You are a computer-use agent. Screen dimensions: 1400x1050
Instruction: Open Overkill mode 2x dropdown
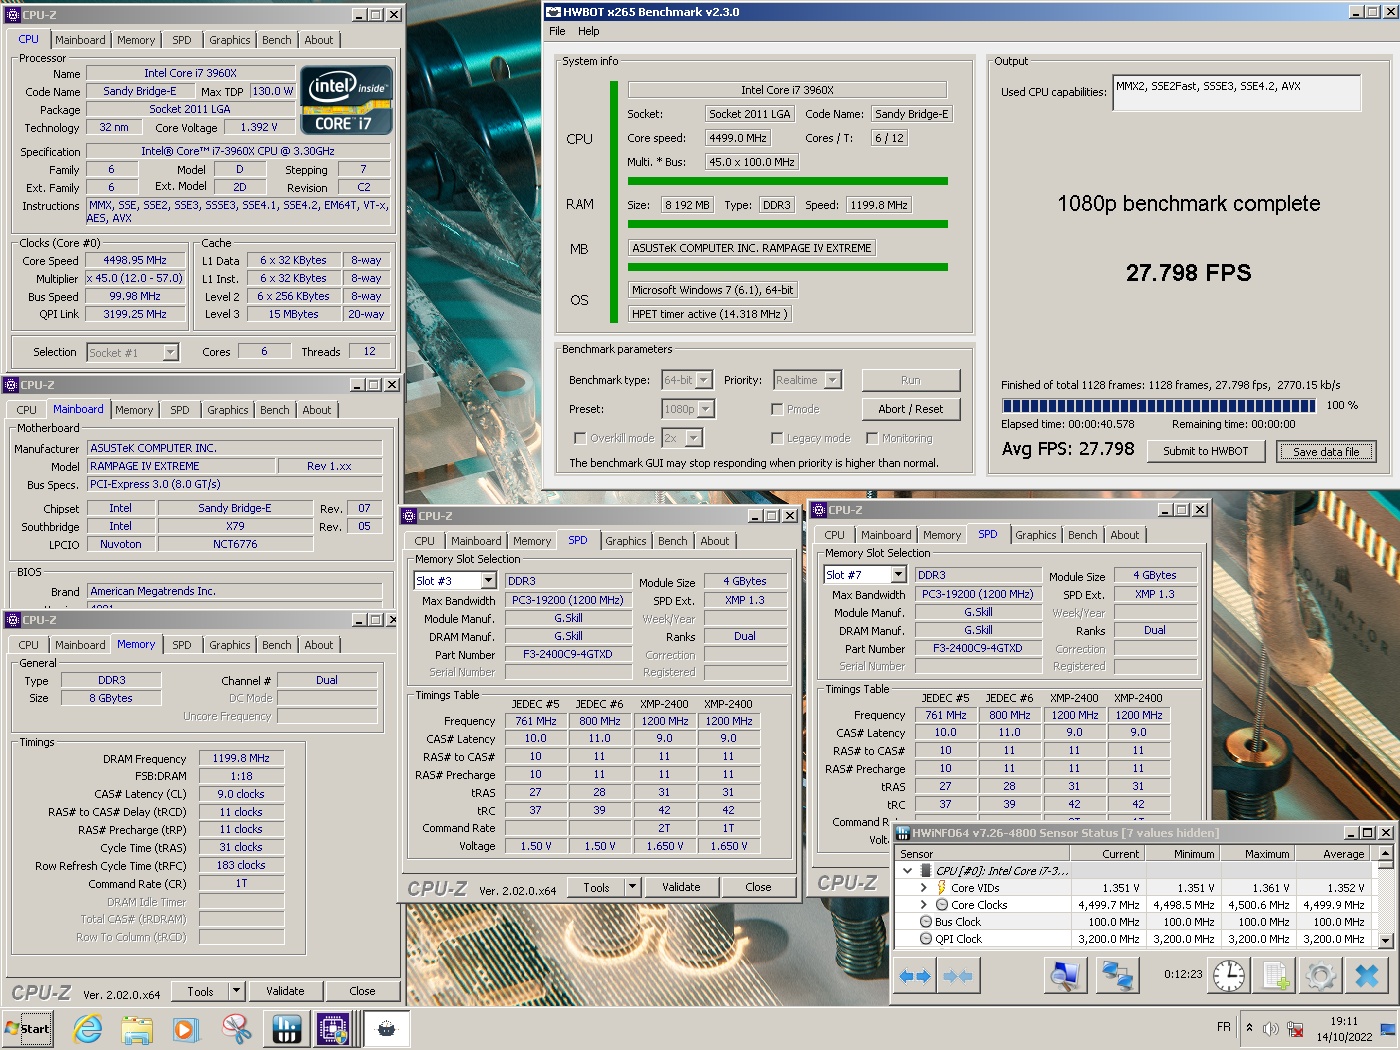[x=694, y=438]
